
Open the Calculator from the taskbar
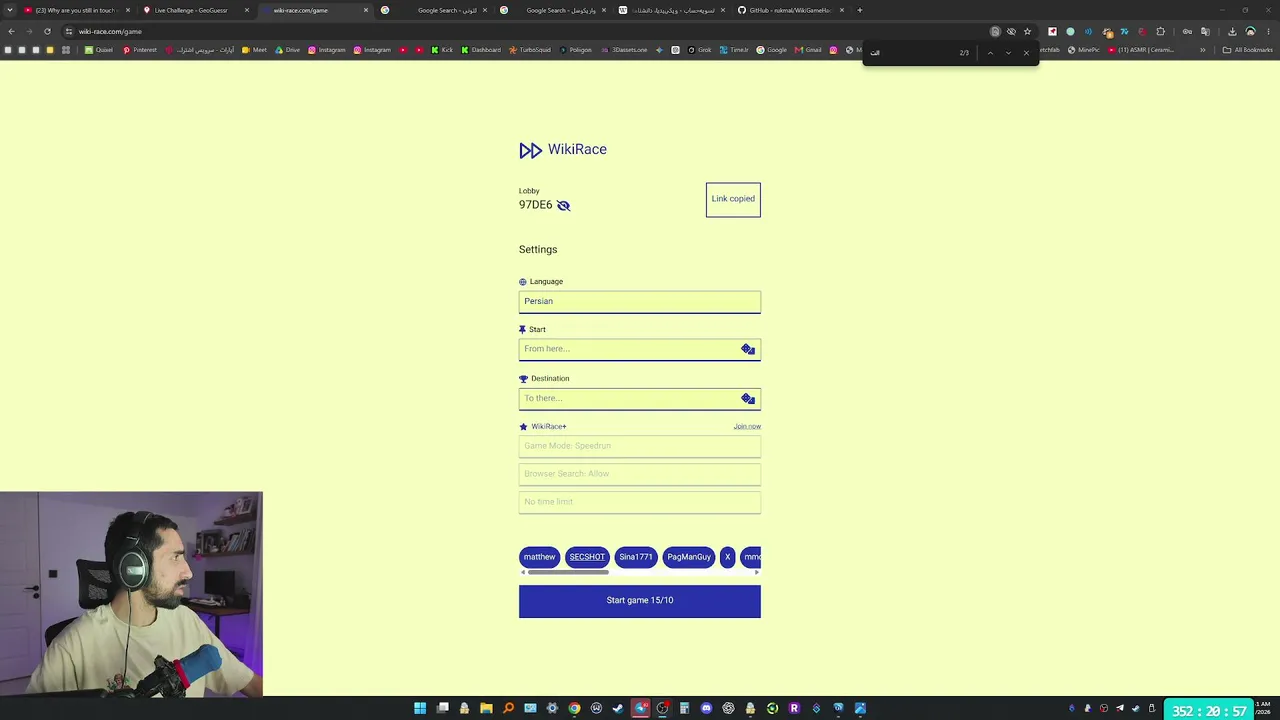click(x=684, y=709)
